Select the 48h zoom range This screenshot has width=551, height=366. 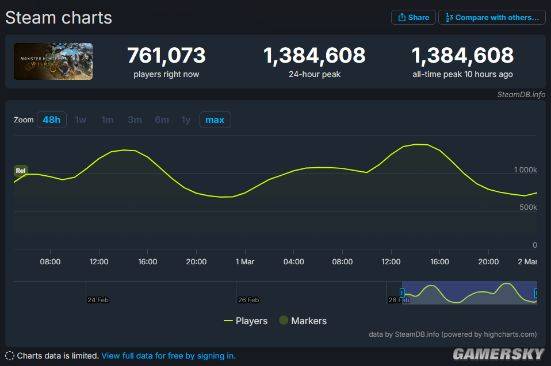tap(52, 120)
